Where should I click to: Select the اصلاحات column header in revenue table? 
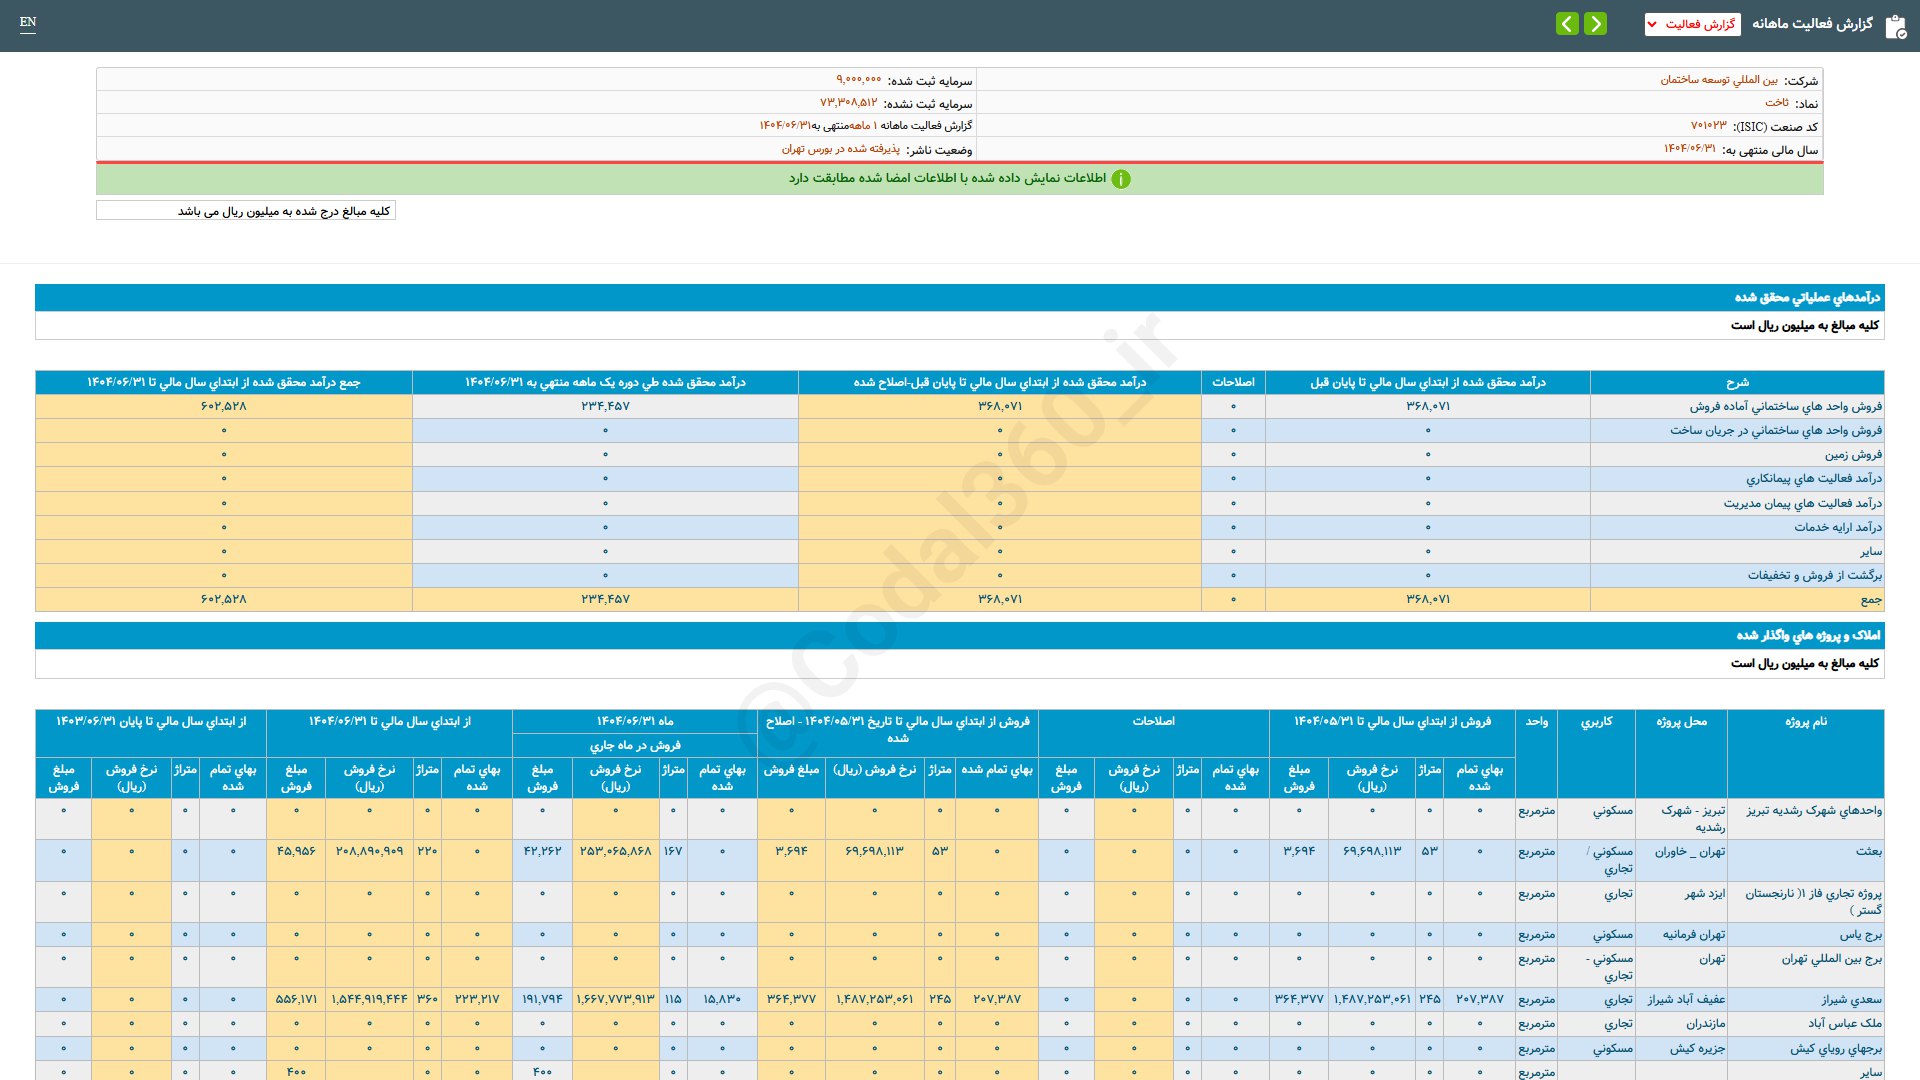tap(1233, 382)
